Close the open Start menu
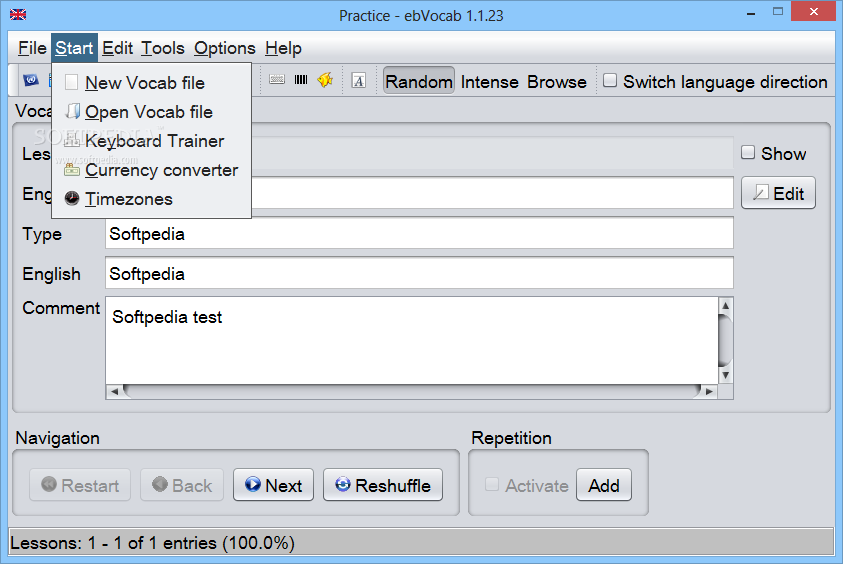This screenshot has width=843, height=564. pos(74,48)
